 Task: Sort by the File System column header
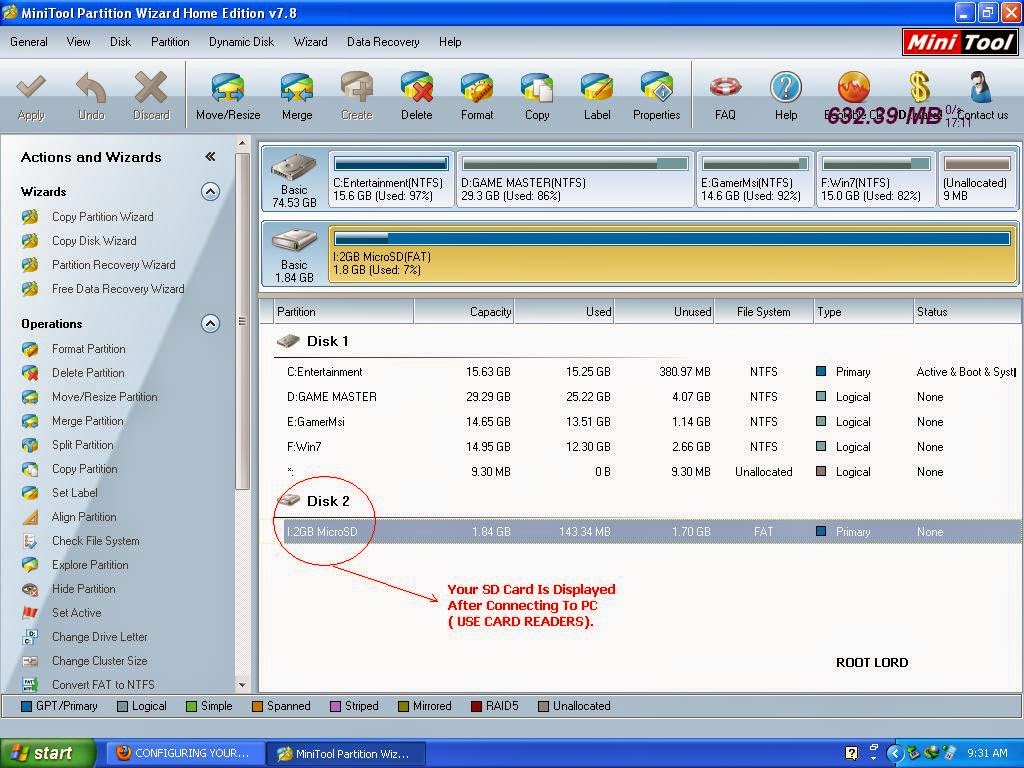pyautogui.click(x=763, y=312)
